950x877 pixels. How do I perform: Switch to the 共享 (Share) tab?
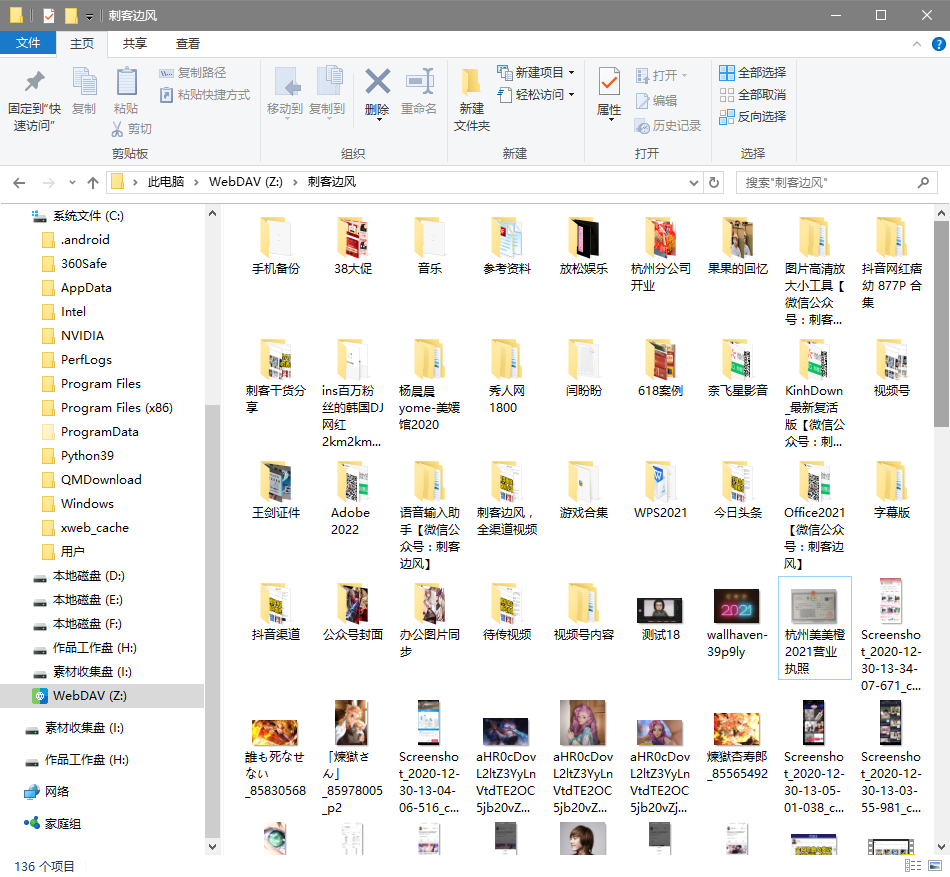[x=135, y=44]
